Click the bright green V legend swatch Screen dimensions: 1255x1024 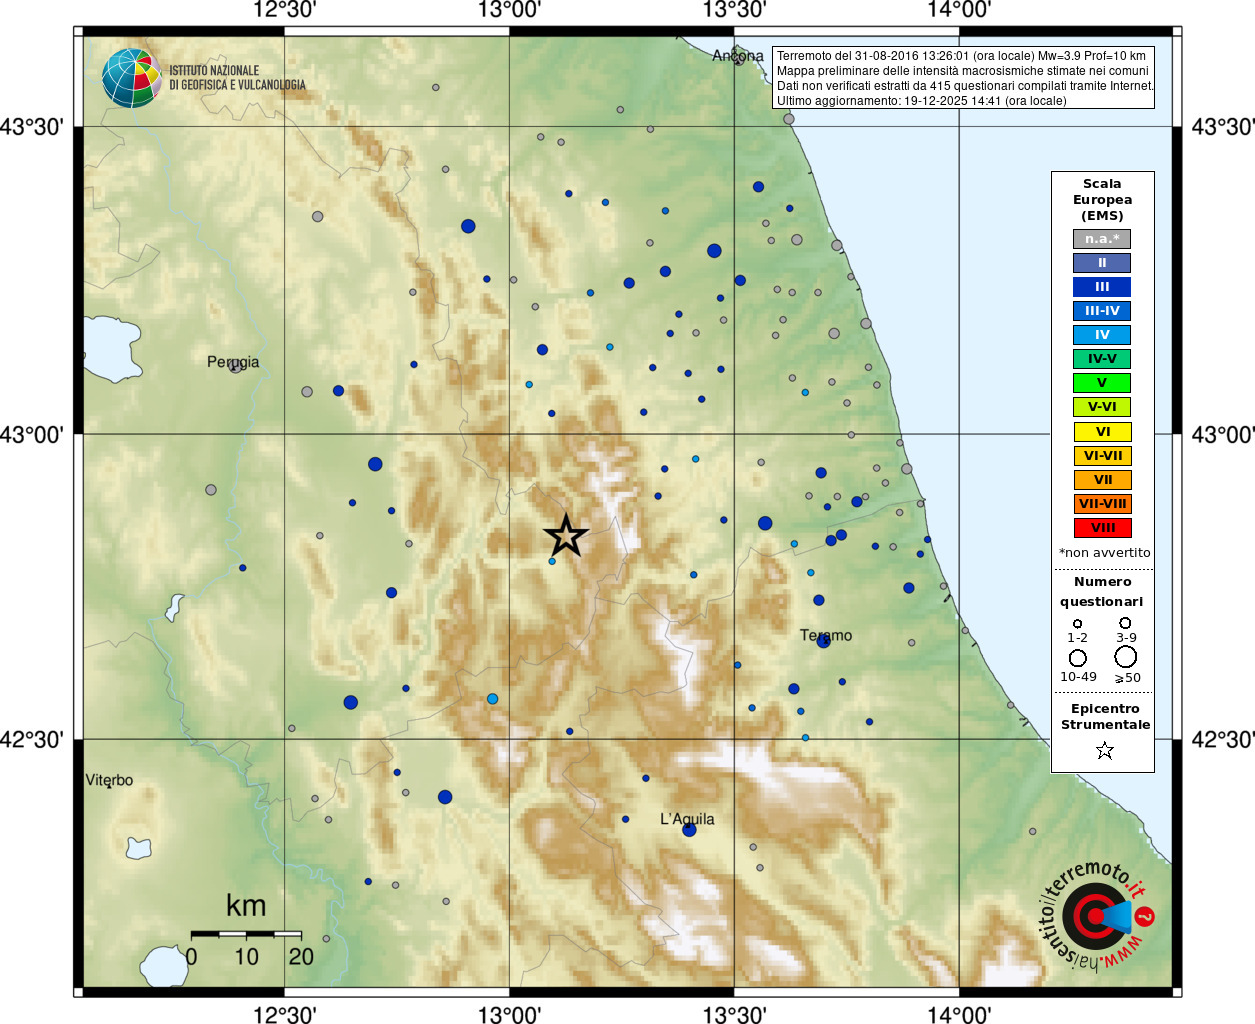[1102, 383]
